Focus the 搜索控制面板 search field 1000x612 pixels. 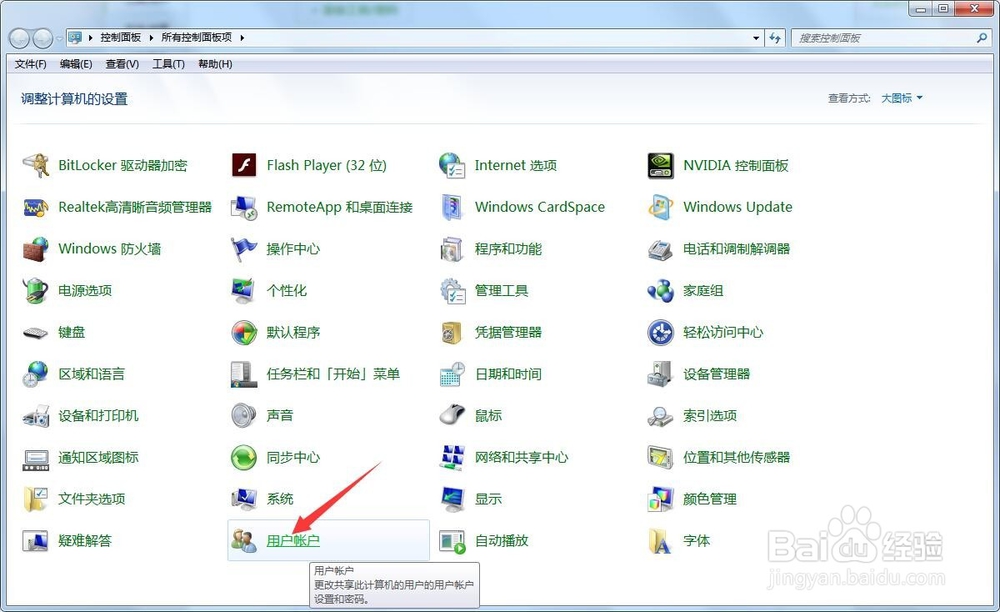884,38
